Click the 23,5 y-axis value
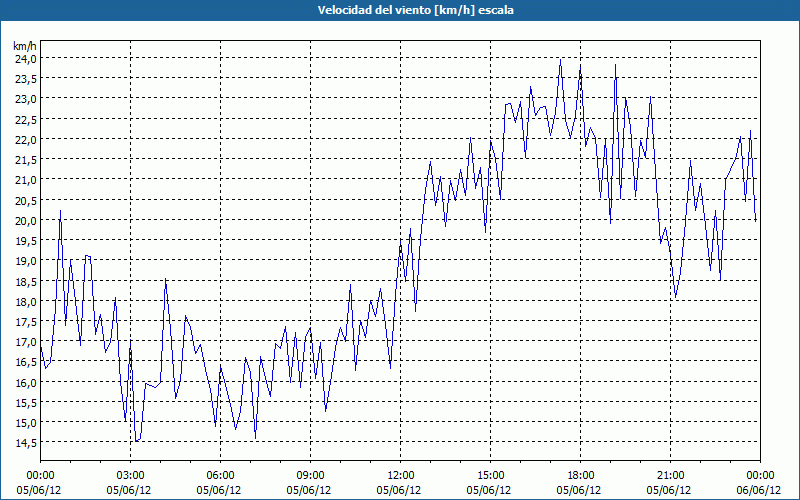 click(x=25, y=79)
